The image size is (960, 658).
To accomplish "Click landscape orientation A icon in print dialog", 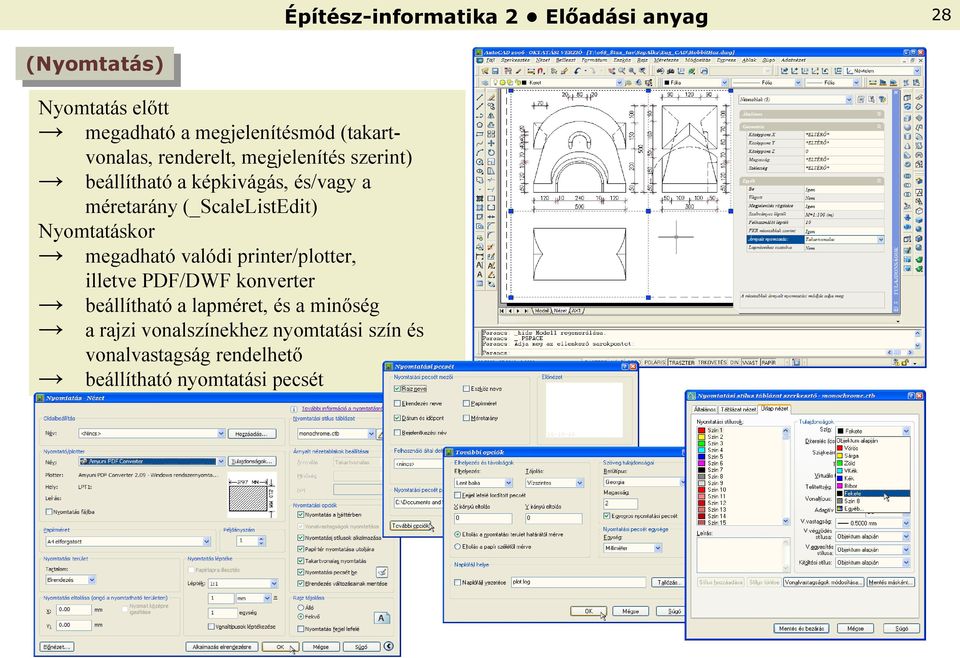I will (x=381, y=618).
